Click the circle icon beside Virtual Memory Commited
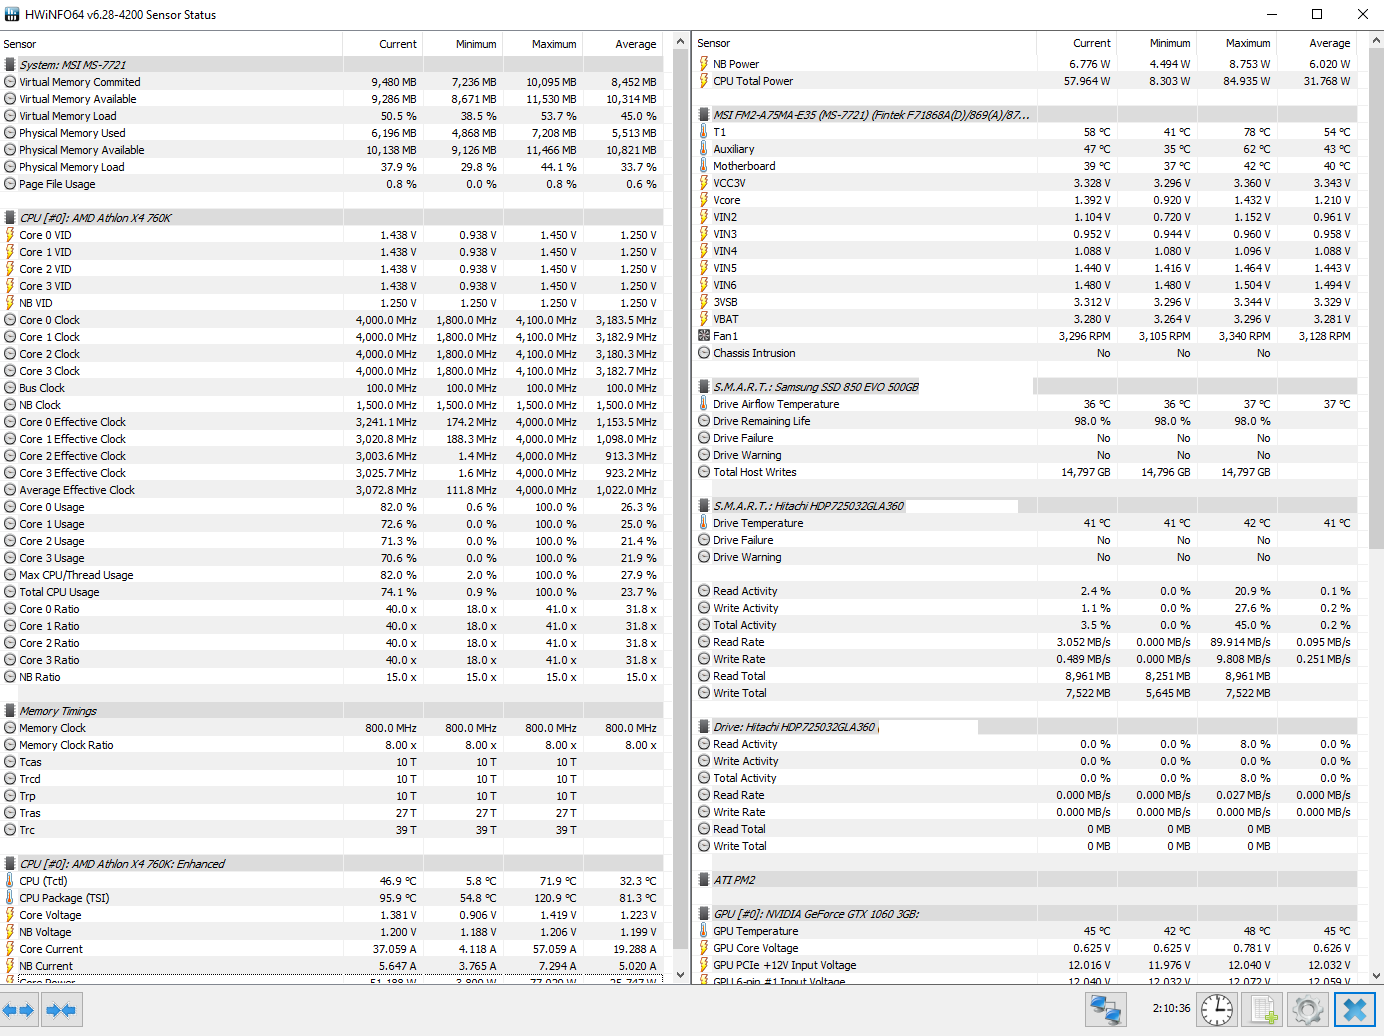Viewport: 1384px width, 1036px height. 10,82
